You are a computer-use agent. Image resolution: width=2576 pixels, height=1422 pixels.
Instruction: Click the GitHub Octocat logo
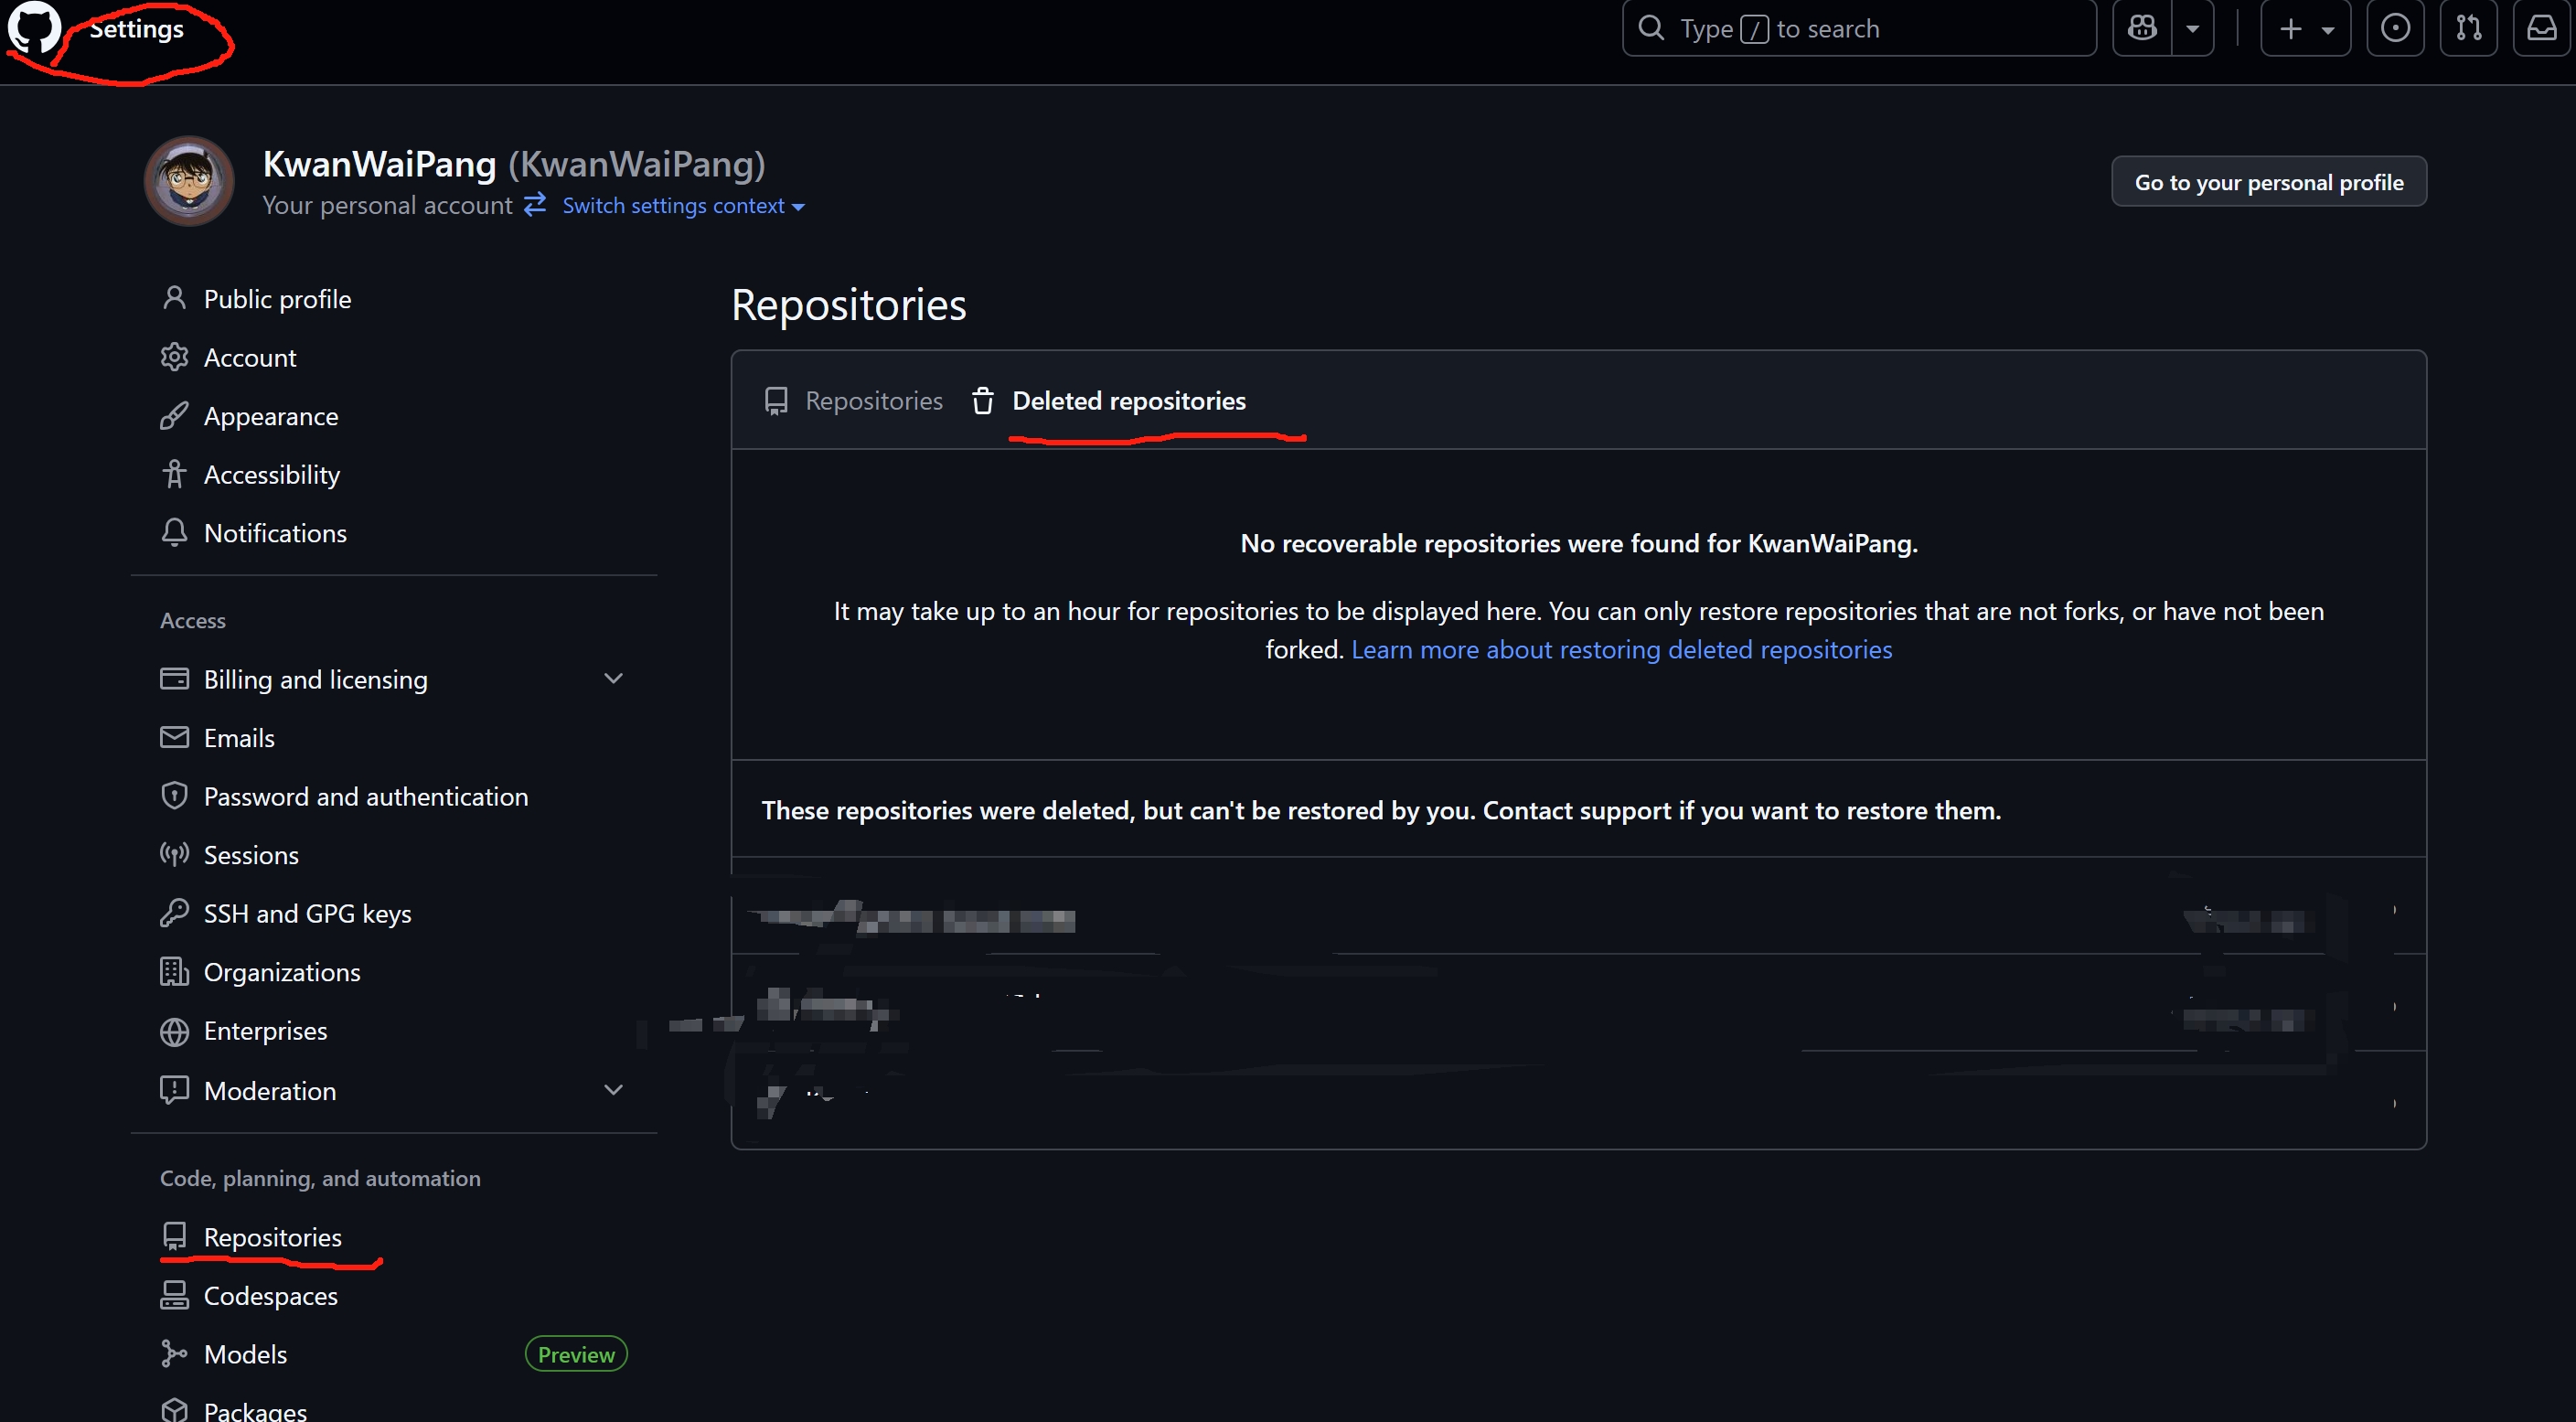point(34,28)
